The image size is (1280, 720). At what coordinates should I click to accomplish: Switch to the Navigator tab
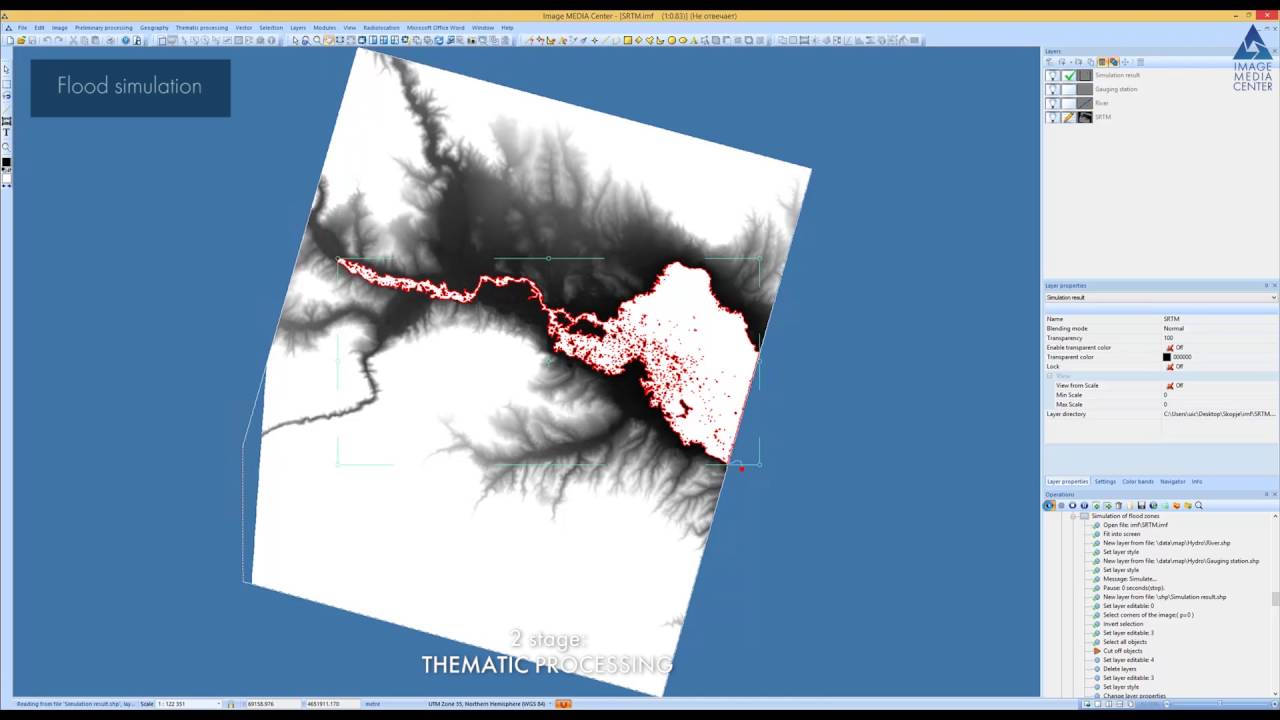point(1173,481)
